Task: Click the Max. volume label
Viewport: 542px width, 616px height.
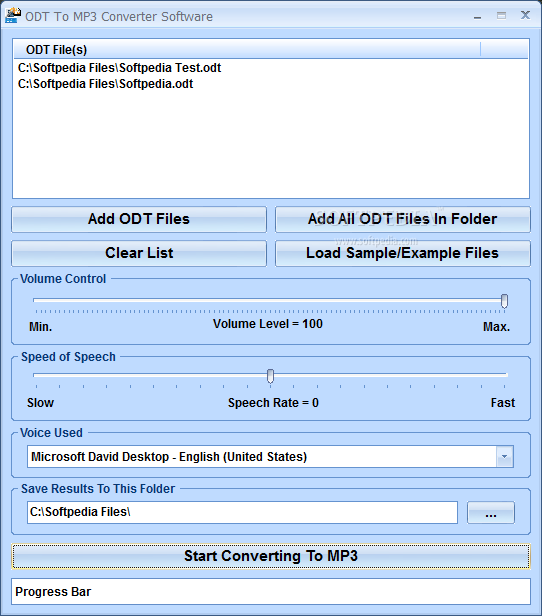Action: pos(496,326)
